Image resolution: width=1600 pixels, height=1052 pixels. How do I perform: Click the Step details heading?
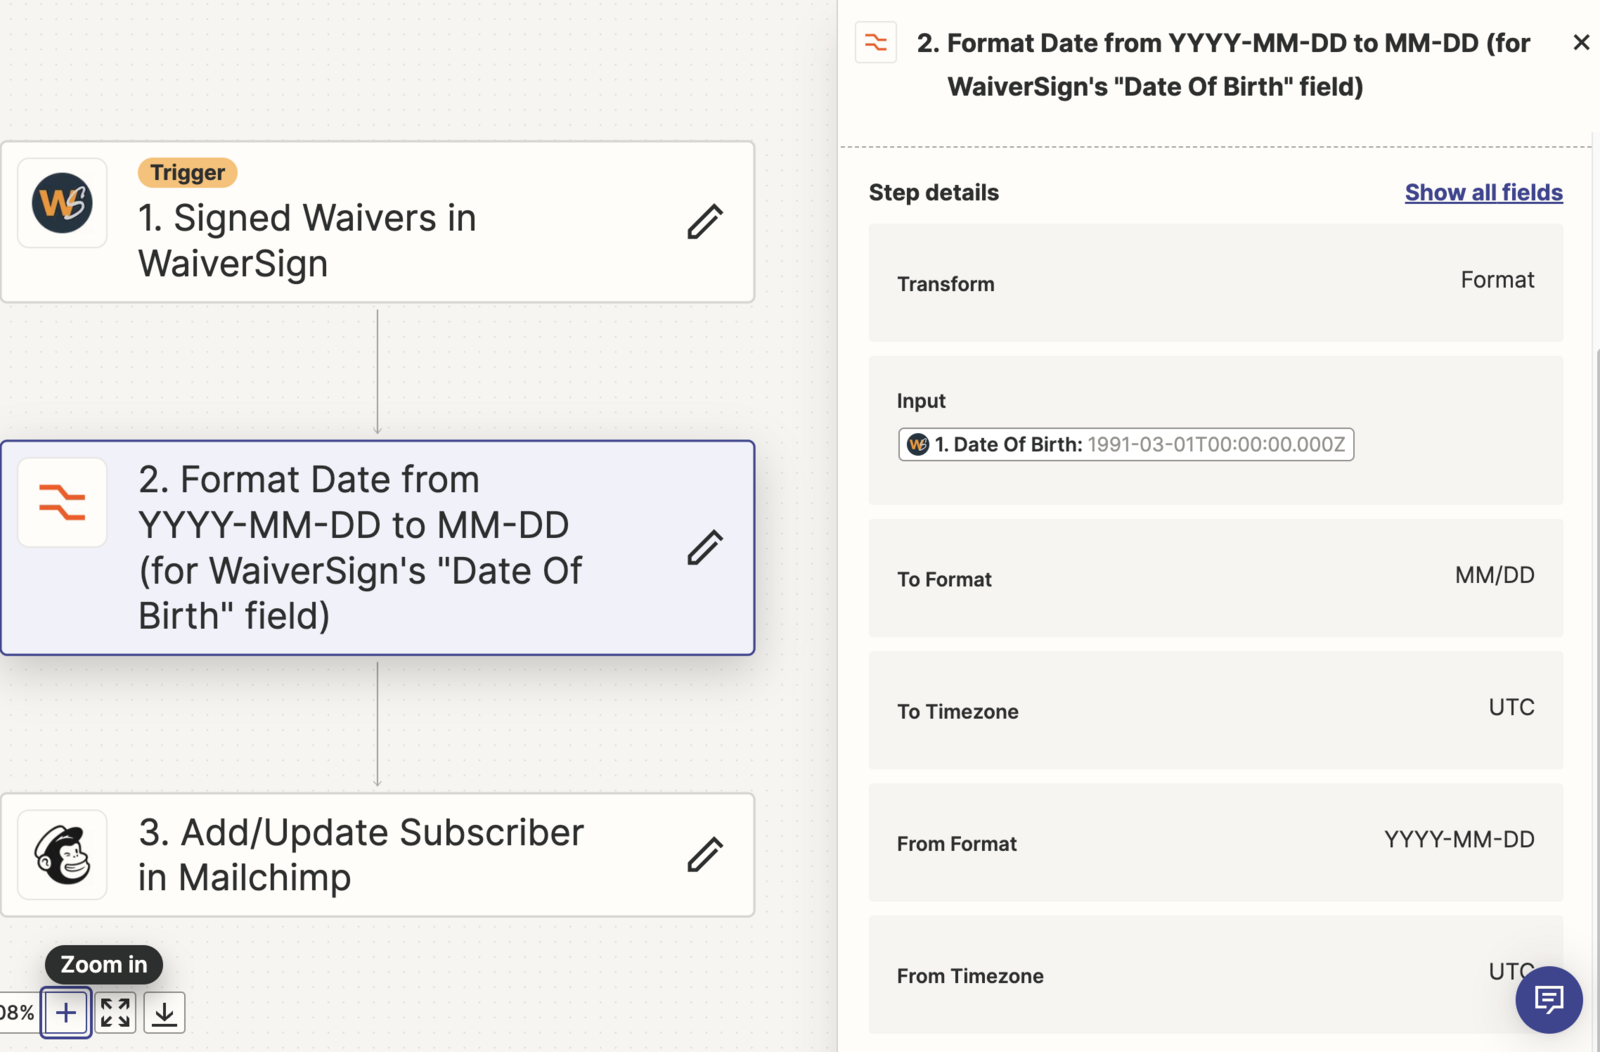(934, 192)
